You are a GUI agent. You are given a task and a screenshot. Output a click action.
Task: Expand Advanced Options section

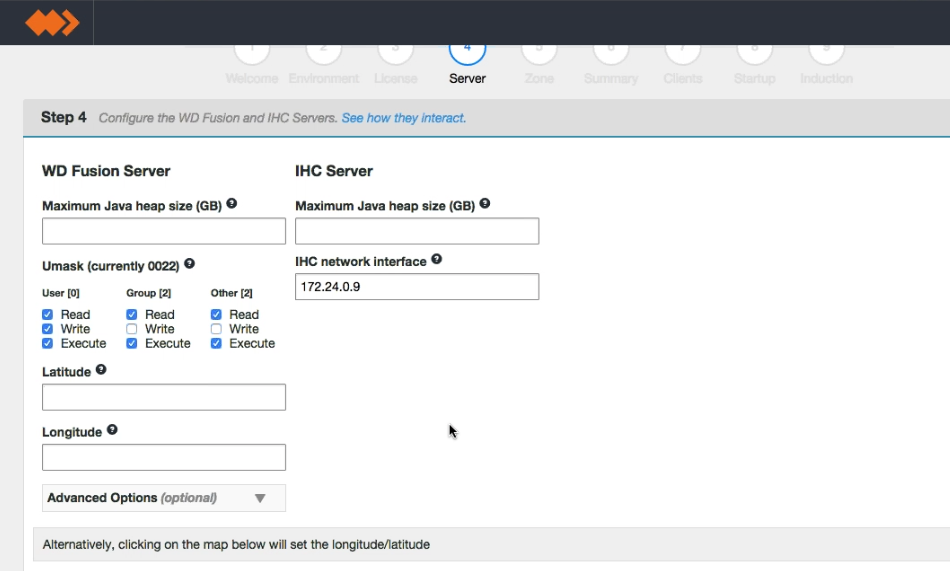(164, 498)
